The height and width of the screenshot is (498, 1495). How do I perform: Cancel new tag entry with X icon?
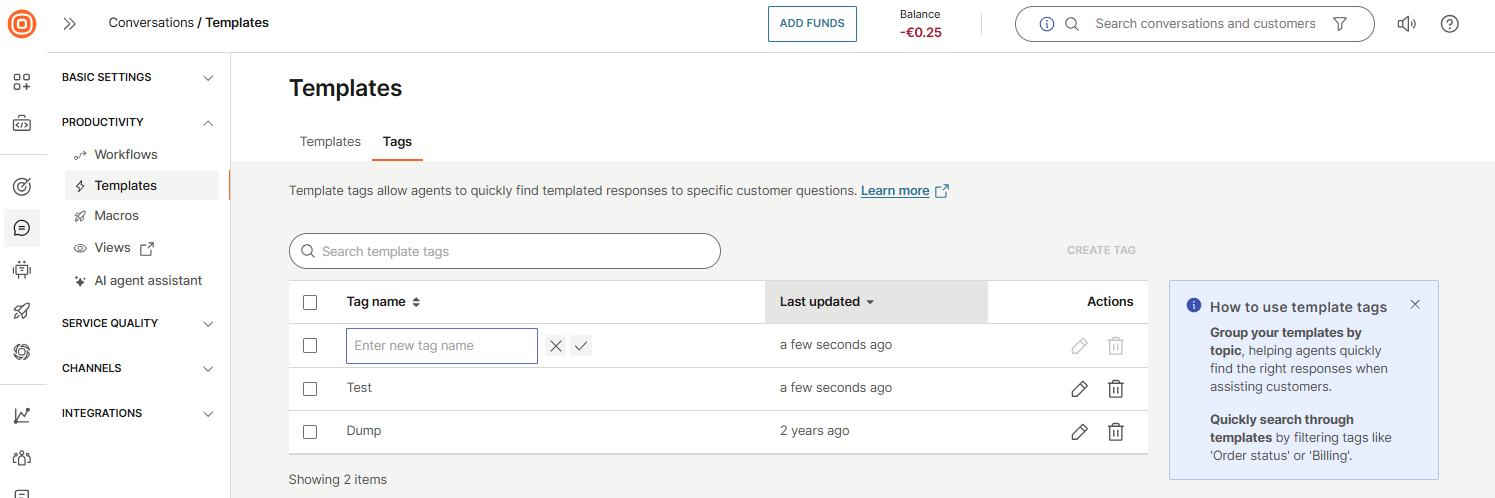click(556, 346)
